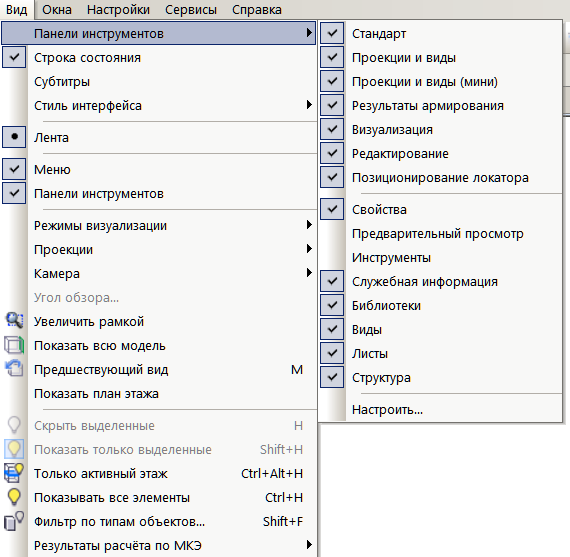Click the filter icon for Фильтр по типам объектов
This screenshot has height=557, width=570.
[x=14, y=521]
